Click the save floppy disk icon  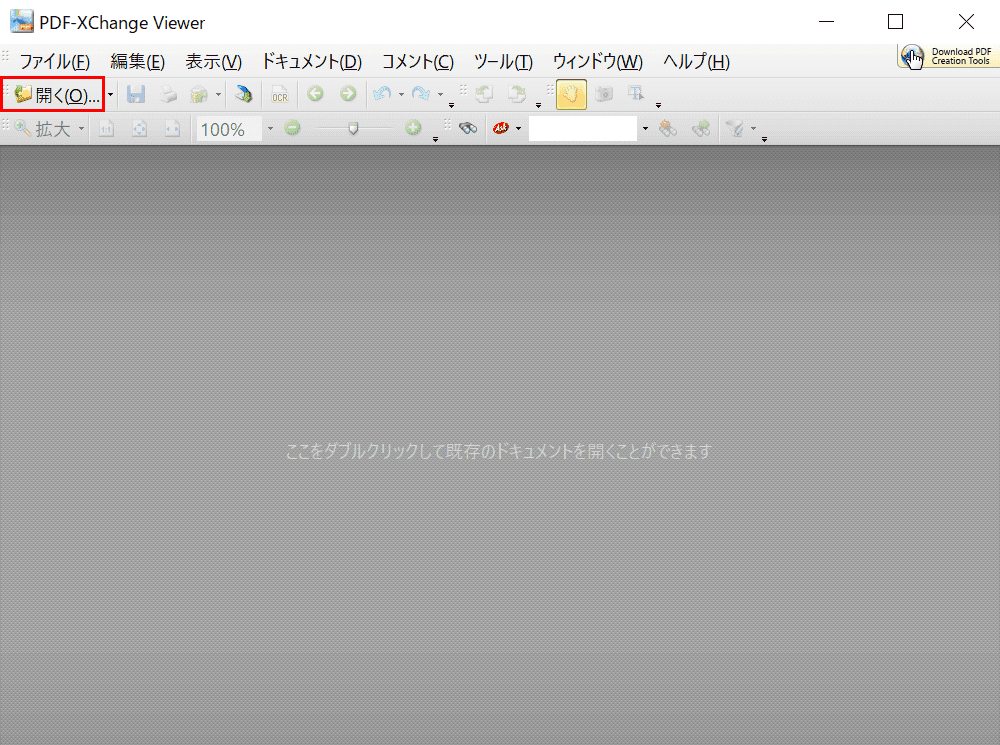(x=135, y=94)
